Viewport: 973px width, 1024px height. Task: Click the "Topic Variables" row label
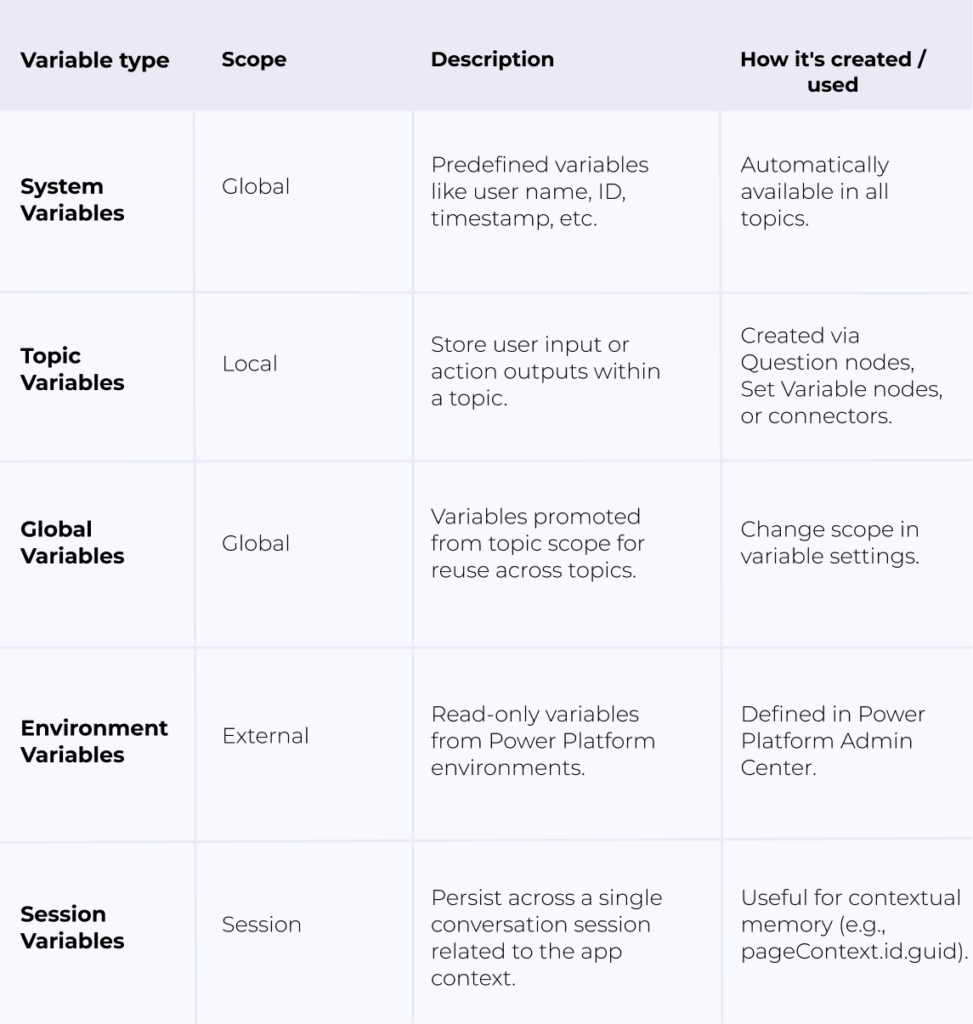click(72, 369)
